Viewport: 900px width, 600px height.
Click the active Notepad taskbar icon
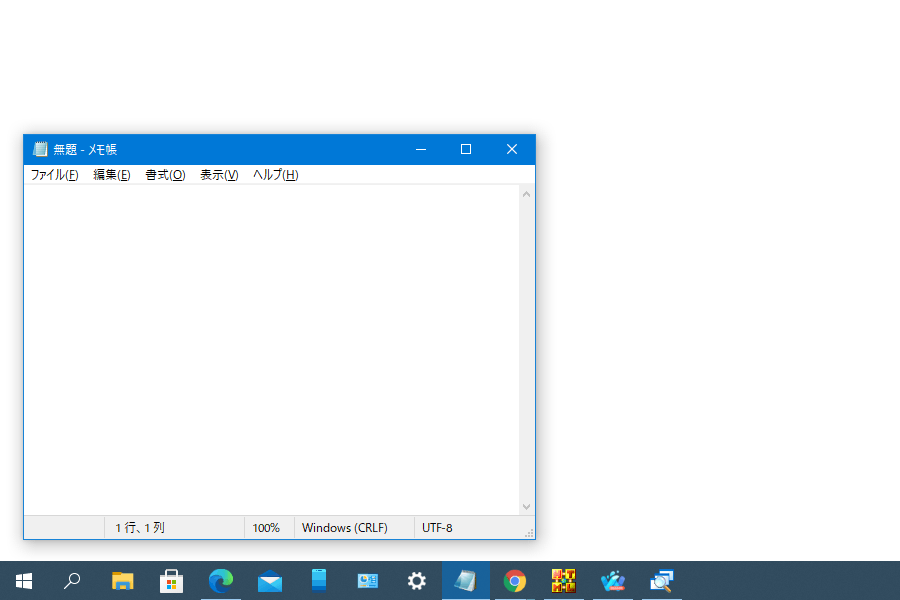[465, 581]
